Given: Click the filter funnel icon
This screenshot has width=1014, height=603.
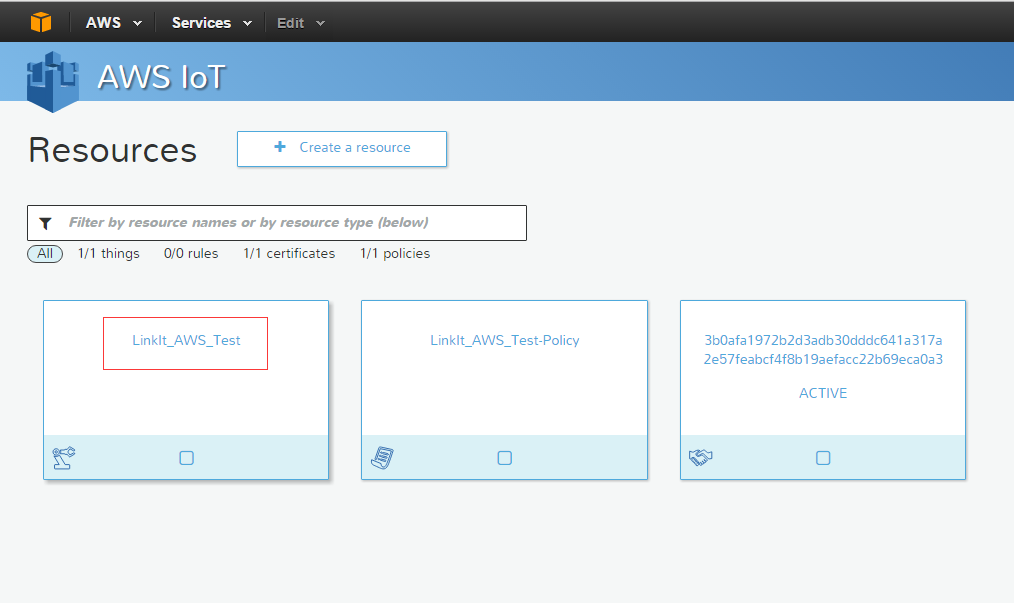Looking at the screenshot, I should [x=45, y=223].
